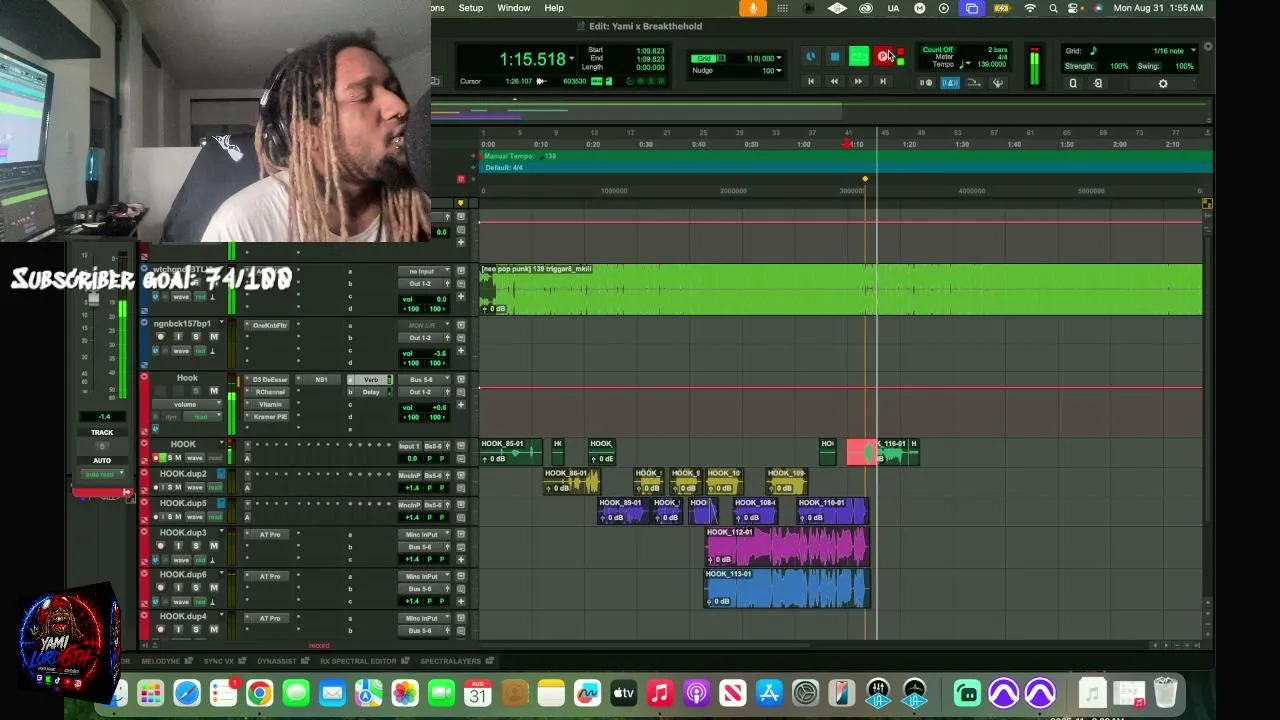Open the 1/16 note grid dropdown
Viewport: 1280px width, 720px height.
point(1193,51)
